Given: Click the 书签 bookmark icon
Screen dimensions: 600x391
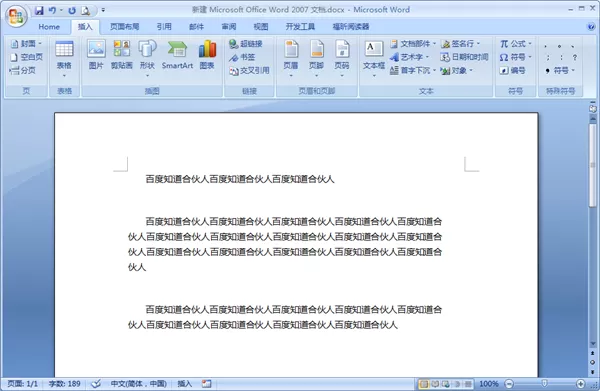Looking at the screenshot, I should click(242, 57).
